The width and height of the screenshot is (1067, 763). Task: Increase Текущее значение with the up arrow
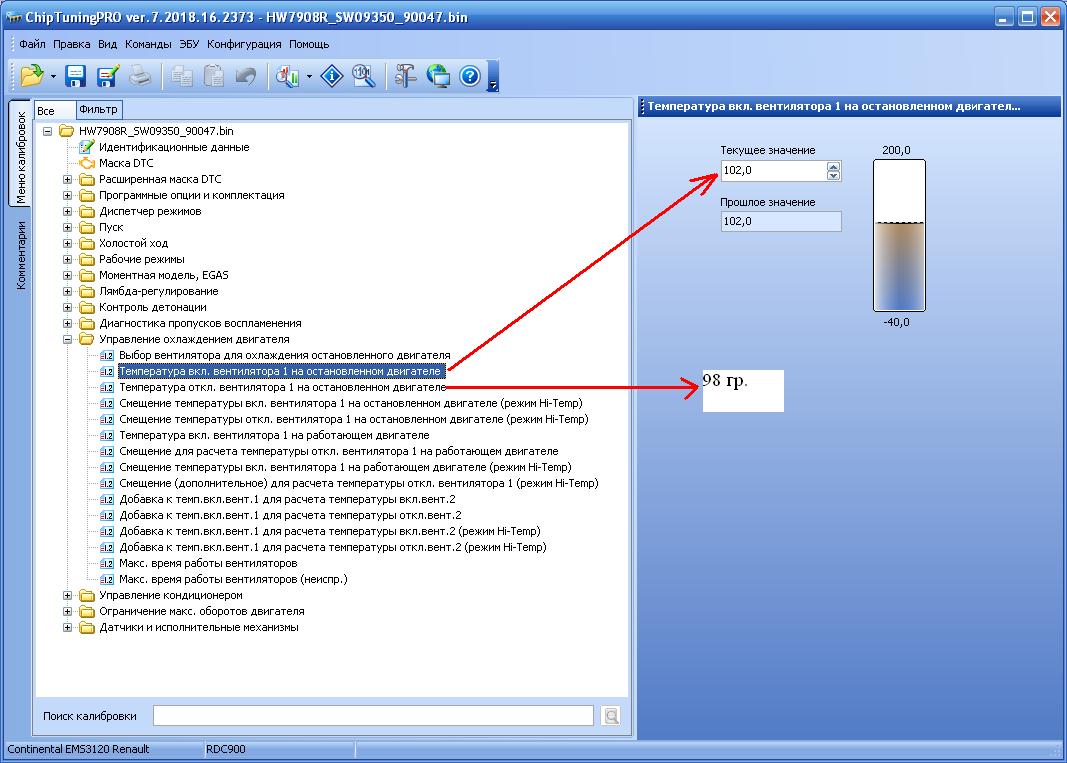pos(834,166)
